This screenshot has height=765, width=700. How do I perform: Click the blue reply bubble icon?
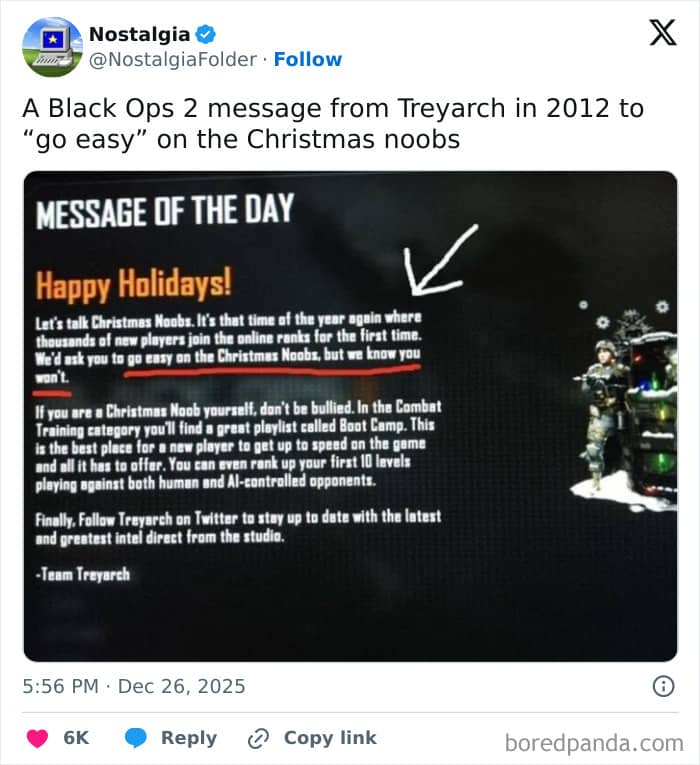136,738
